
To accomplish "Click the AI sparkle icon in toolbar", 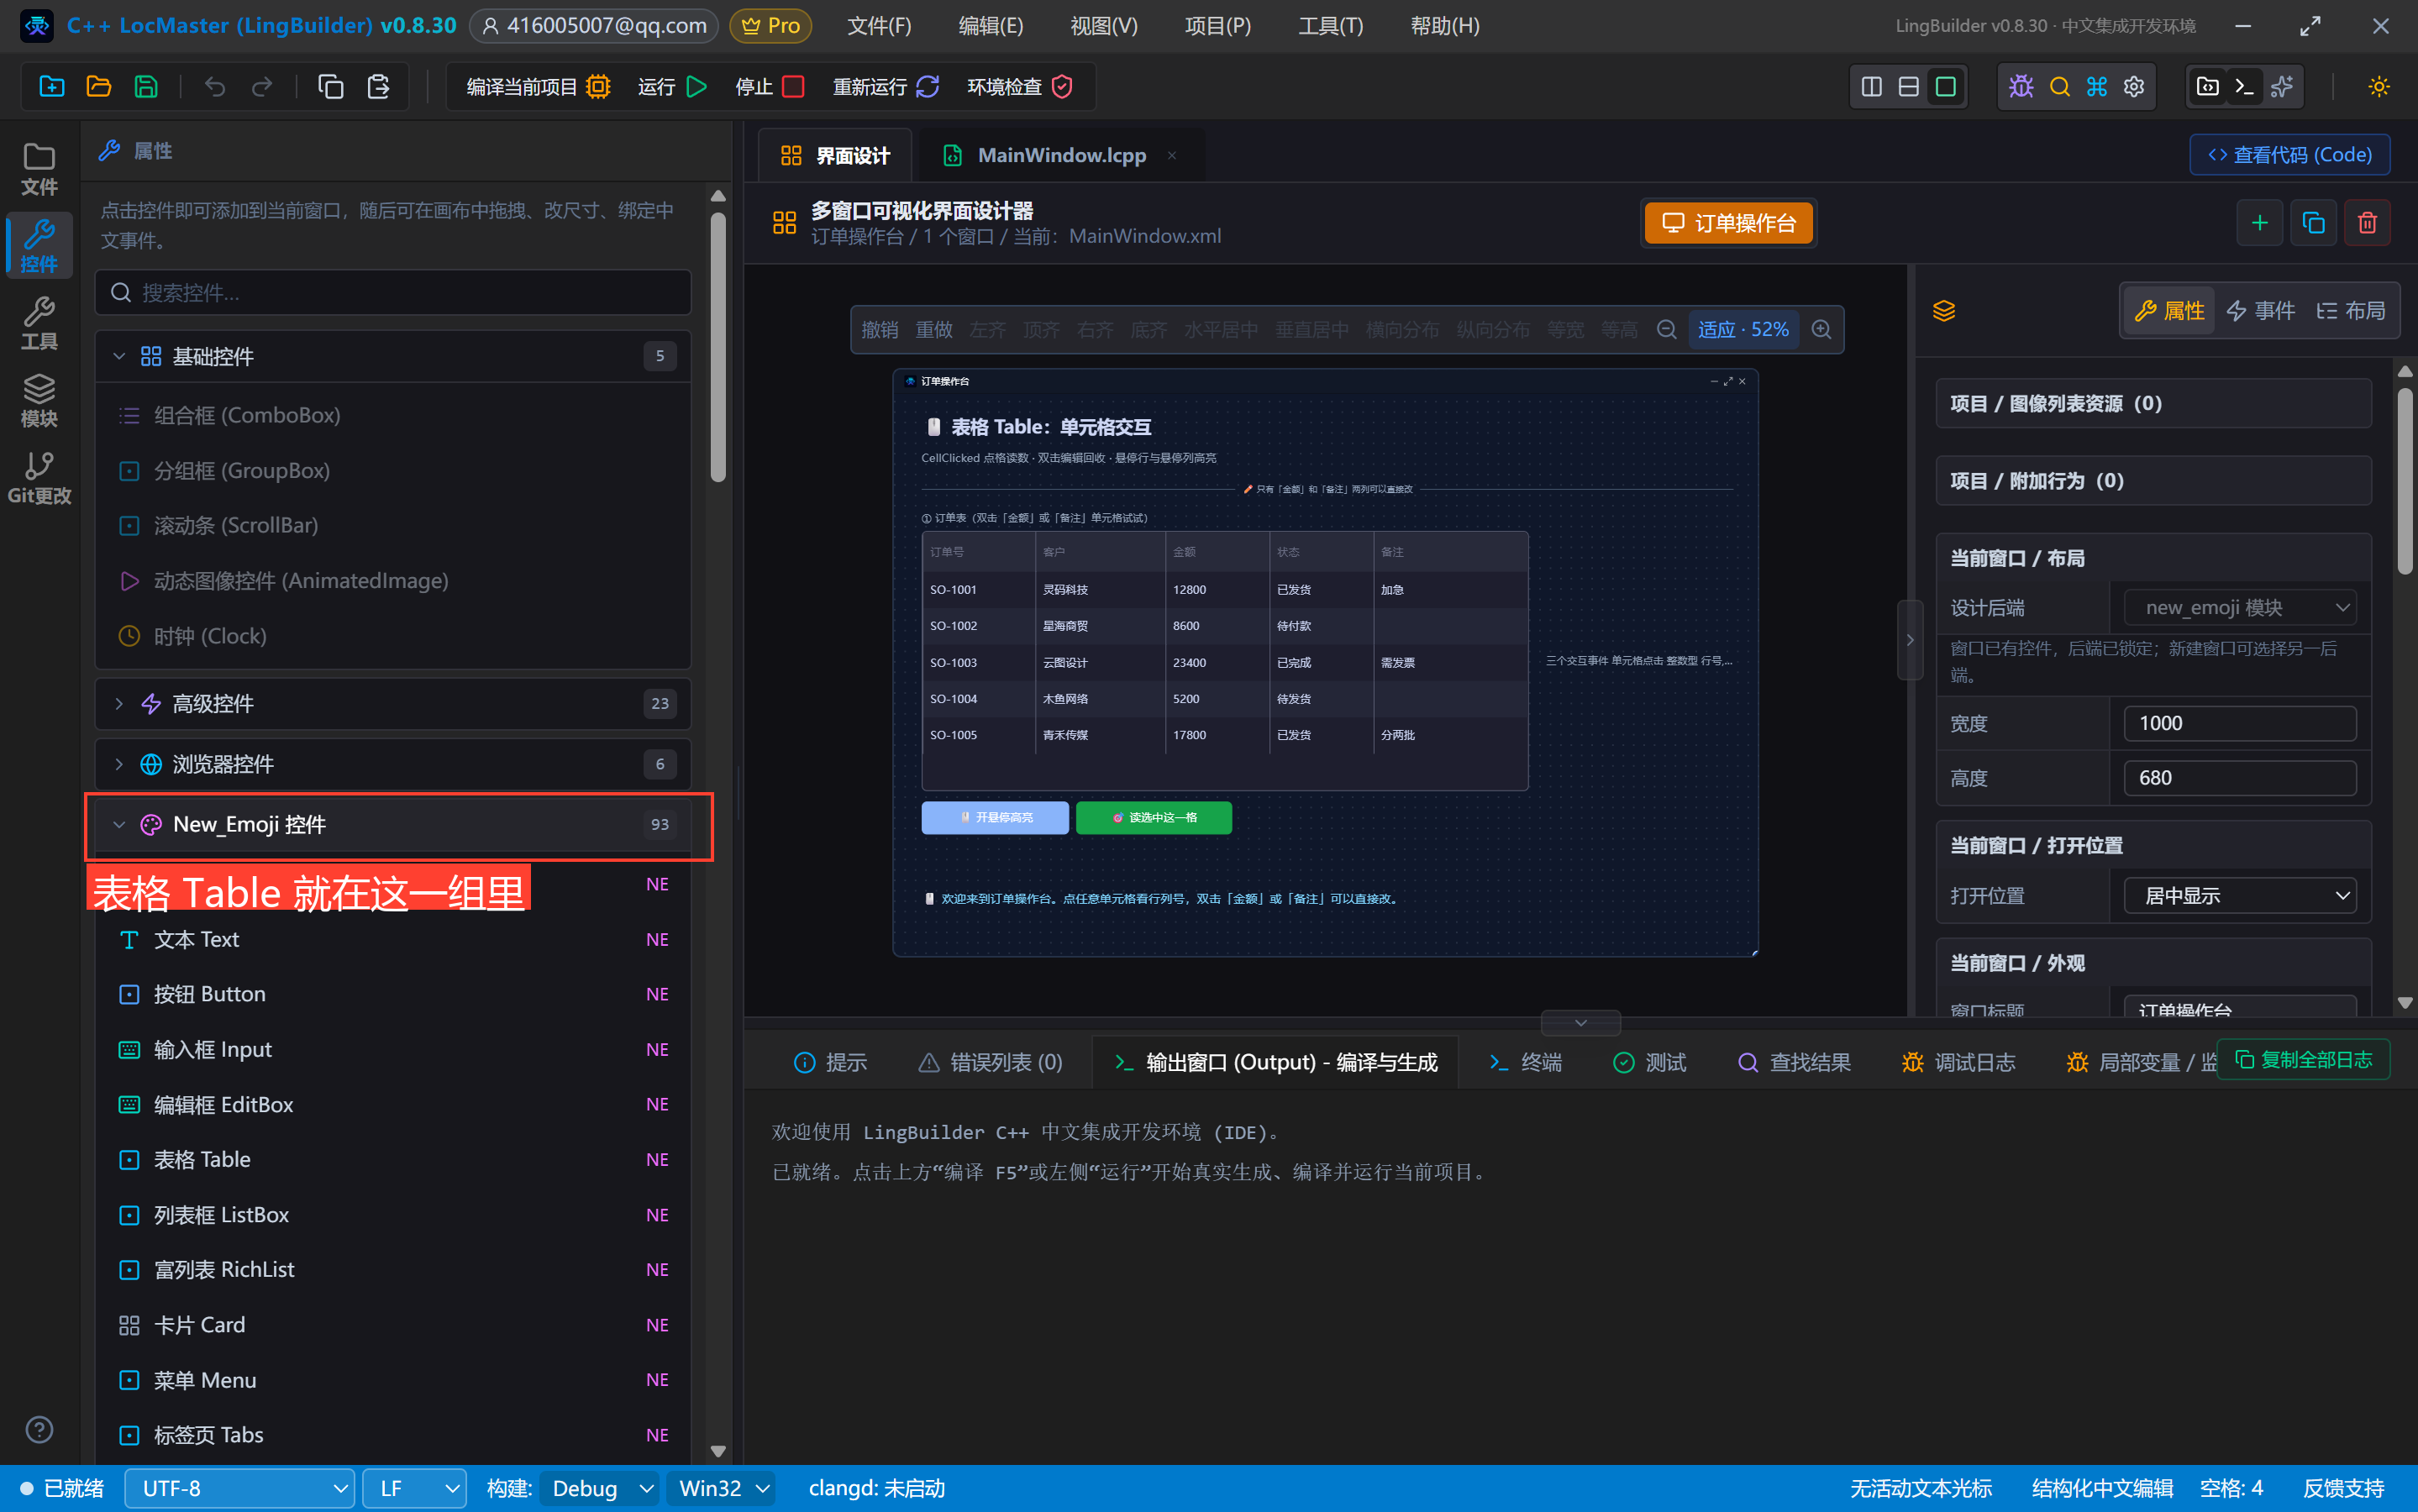I will (2282, 87).
